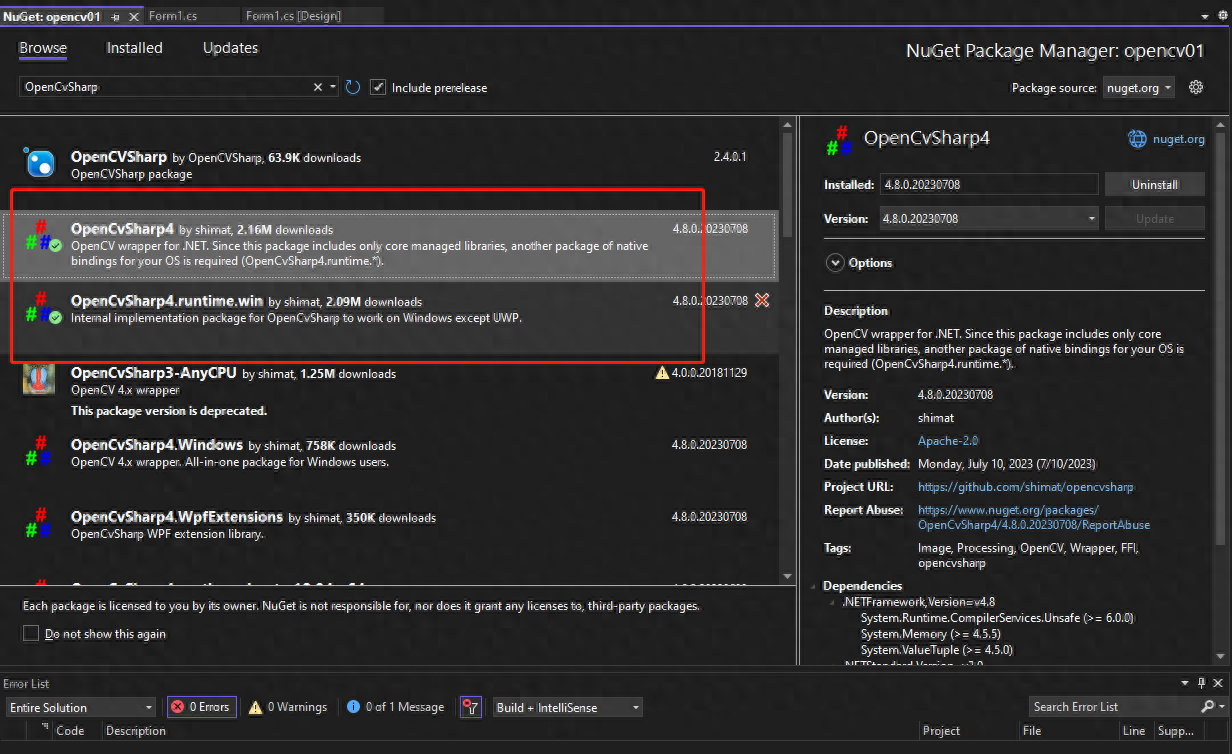The width and height of the screenshot is (1232, 754).
Task: Open the Form1.cs [Design] document tab
Action: point(293,16)
